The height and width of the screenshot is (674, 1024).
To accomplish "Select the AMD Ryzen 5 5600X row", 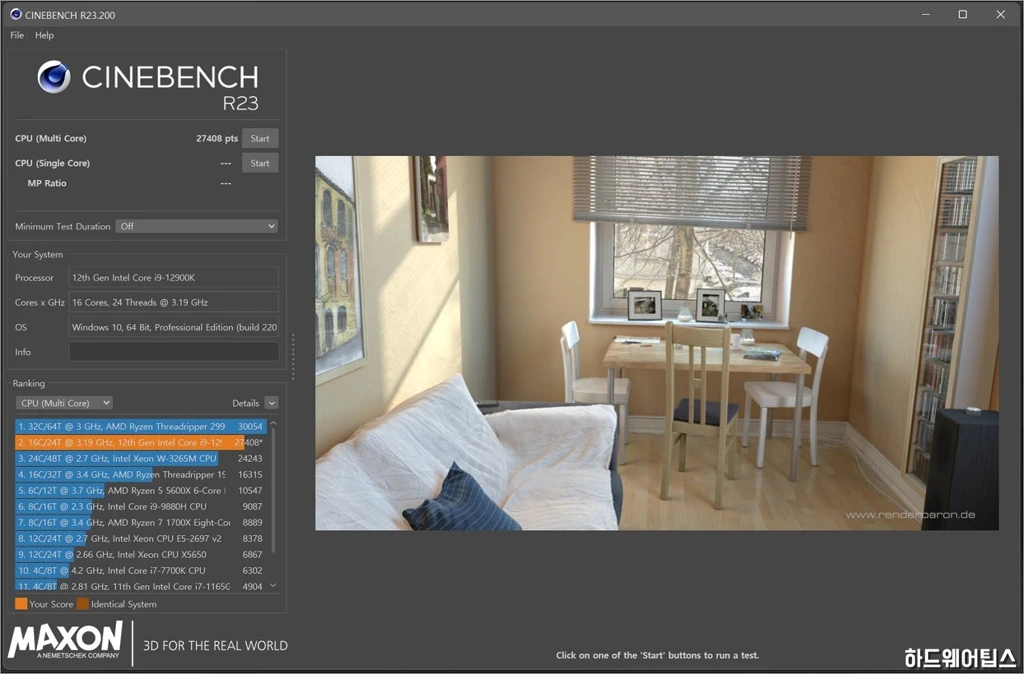I will point(140,490).
